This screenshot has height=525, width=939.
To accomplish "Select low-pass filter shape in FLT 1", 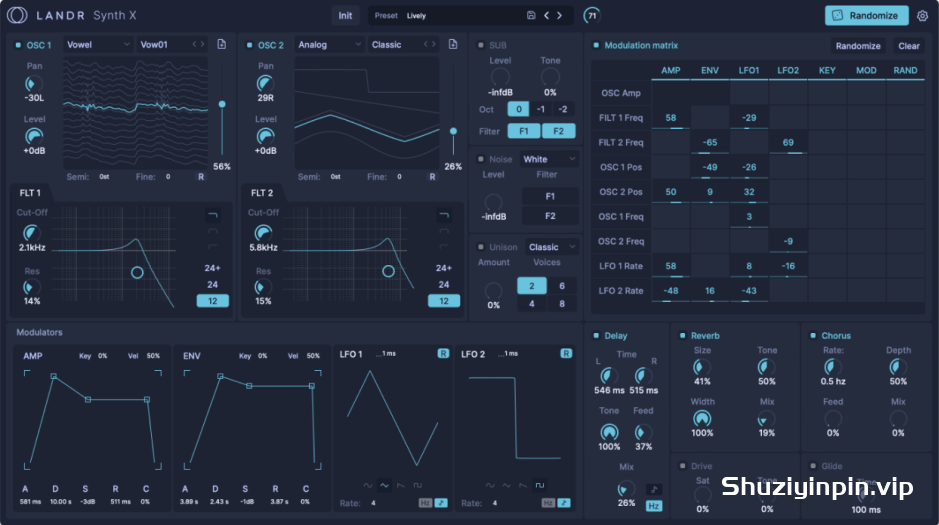I will (213, 214).
